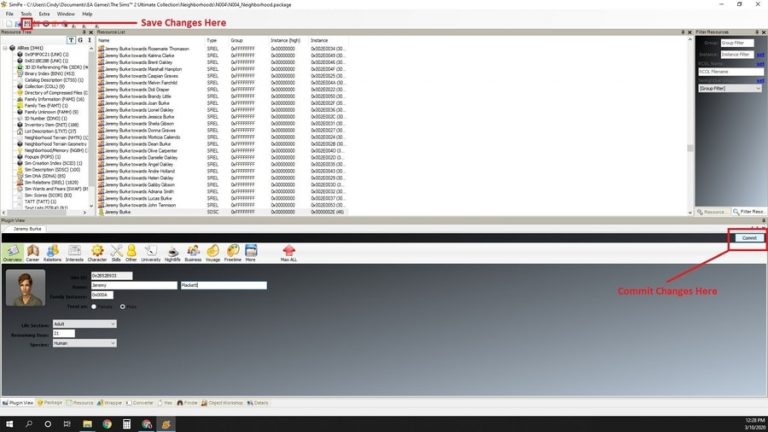Image resolution: width=768 pixels, height=432 pixels.
Task: Select the Skills icon
Action: 116,251
